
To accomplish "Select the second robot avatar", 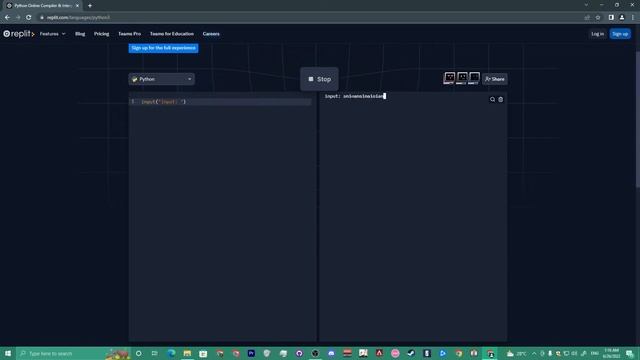I will coord(462,78).
